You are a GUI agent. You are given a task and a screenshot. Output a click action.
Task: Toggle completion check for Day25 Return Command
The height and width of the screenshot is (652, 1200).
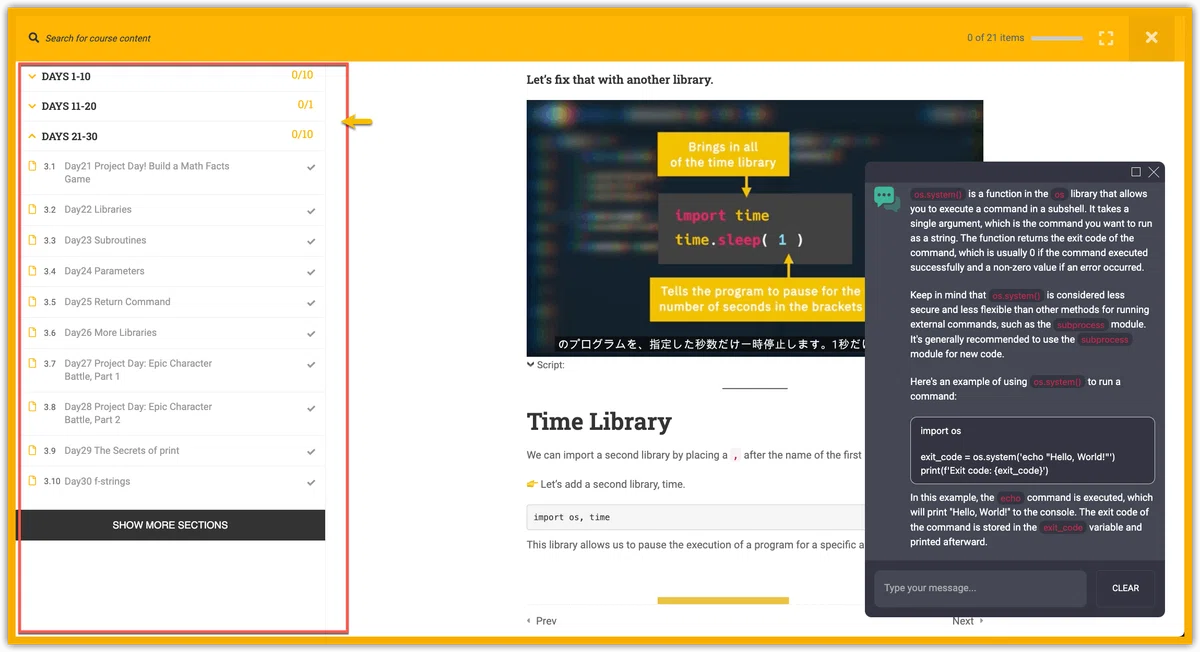click(311, 303)
